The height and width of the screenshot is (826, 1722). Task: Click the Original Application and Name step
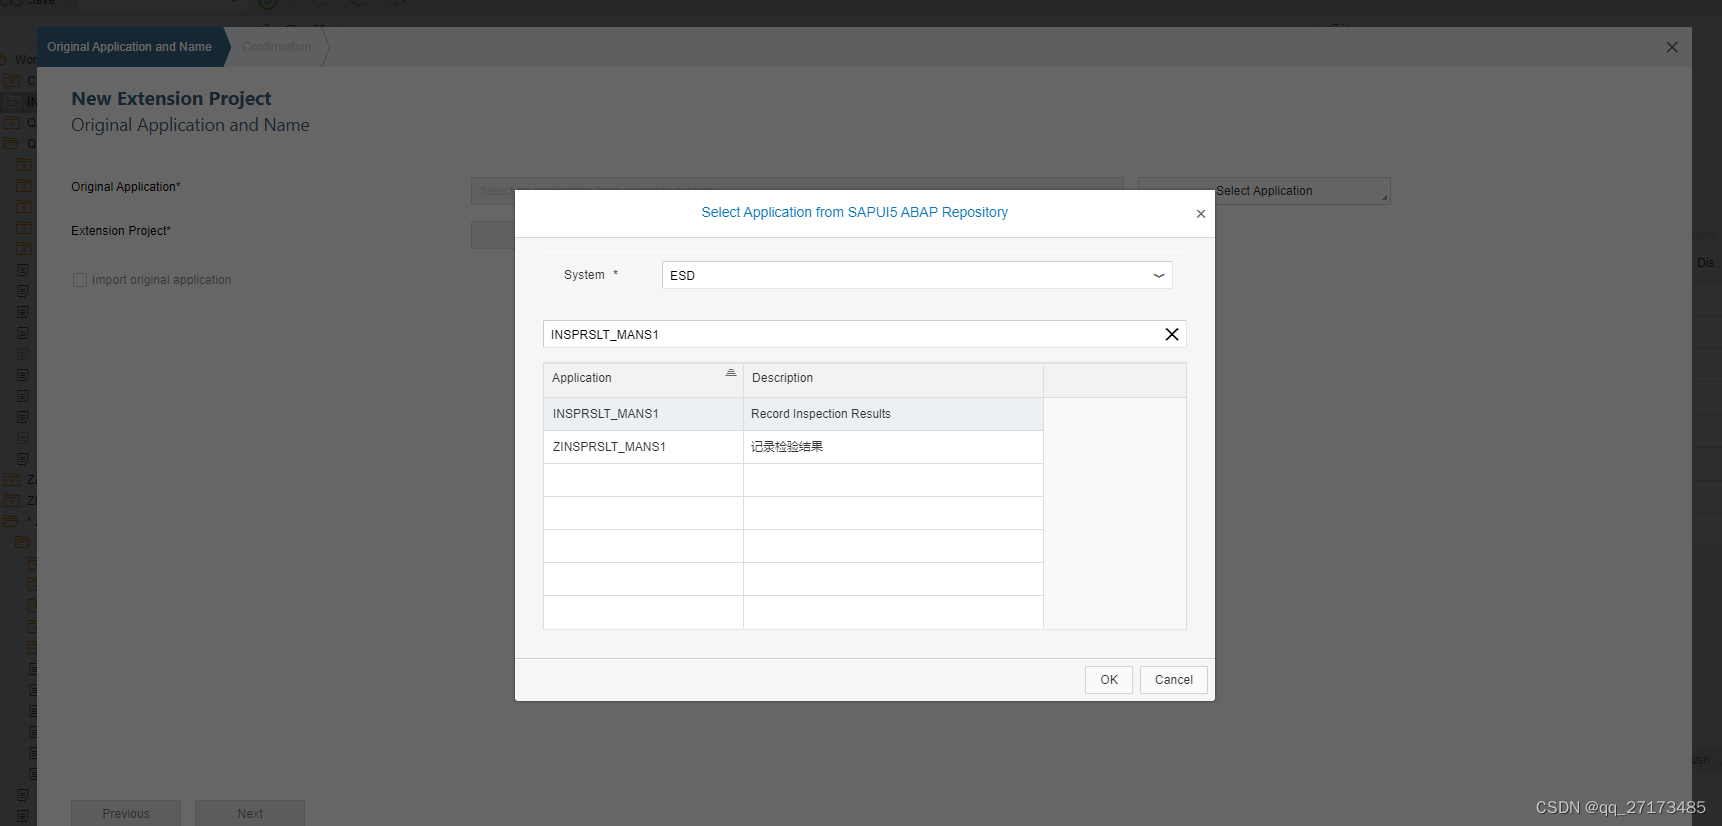[130, 47]
